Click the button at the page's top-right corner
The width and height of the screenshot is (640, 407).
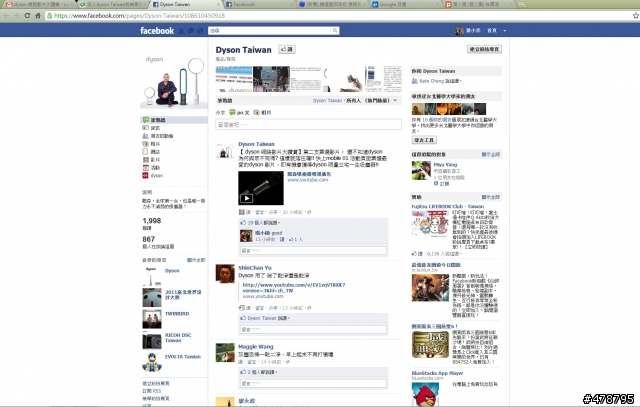[x=484, y=49]
